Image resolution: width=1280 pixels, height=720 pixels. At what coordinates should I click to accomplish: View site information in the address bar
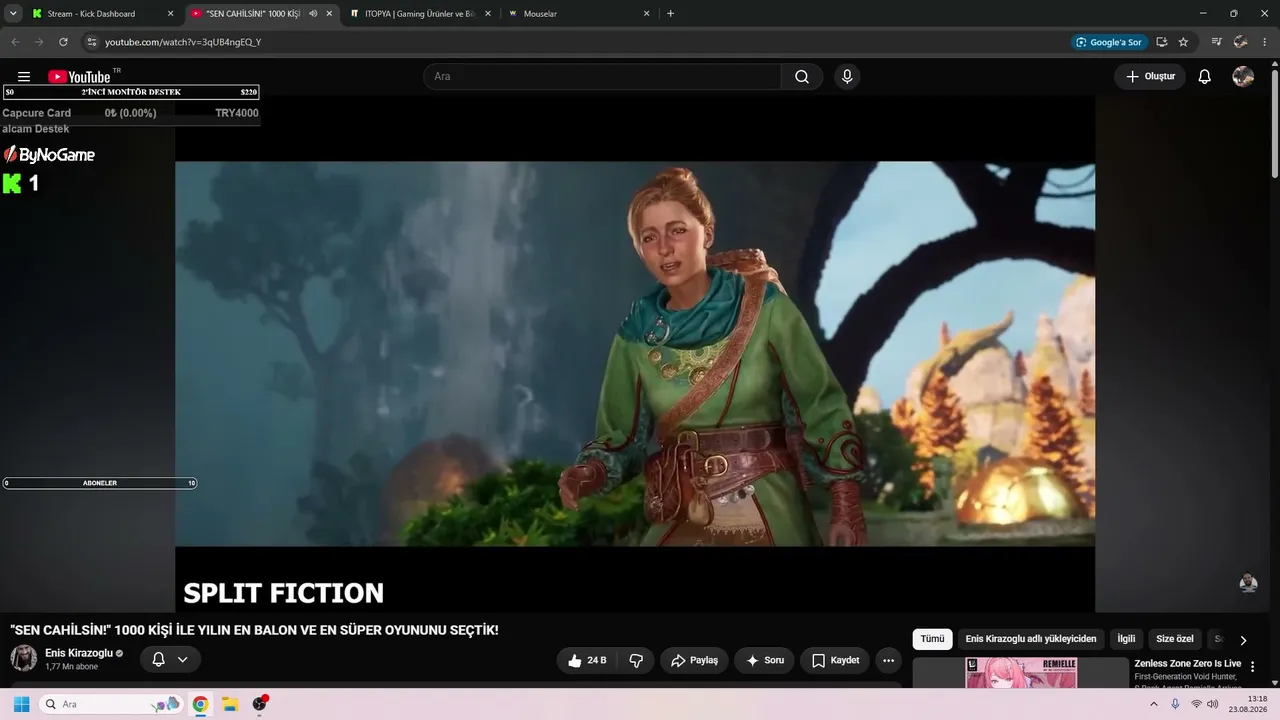(x=91, y=42)
